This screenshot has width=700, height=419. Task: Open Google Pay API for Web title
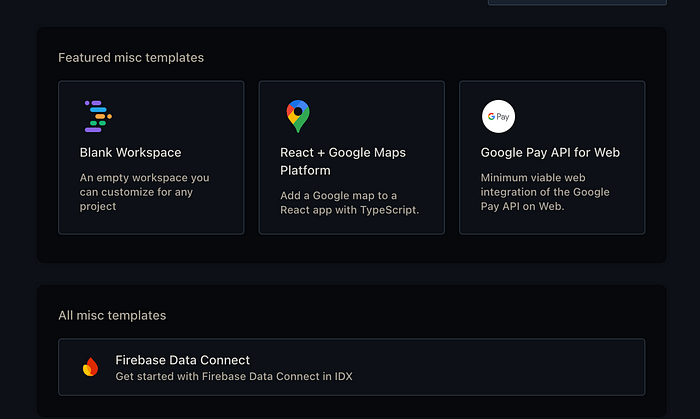click(550, 153)
